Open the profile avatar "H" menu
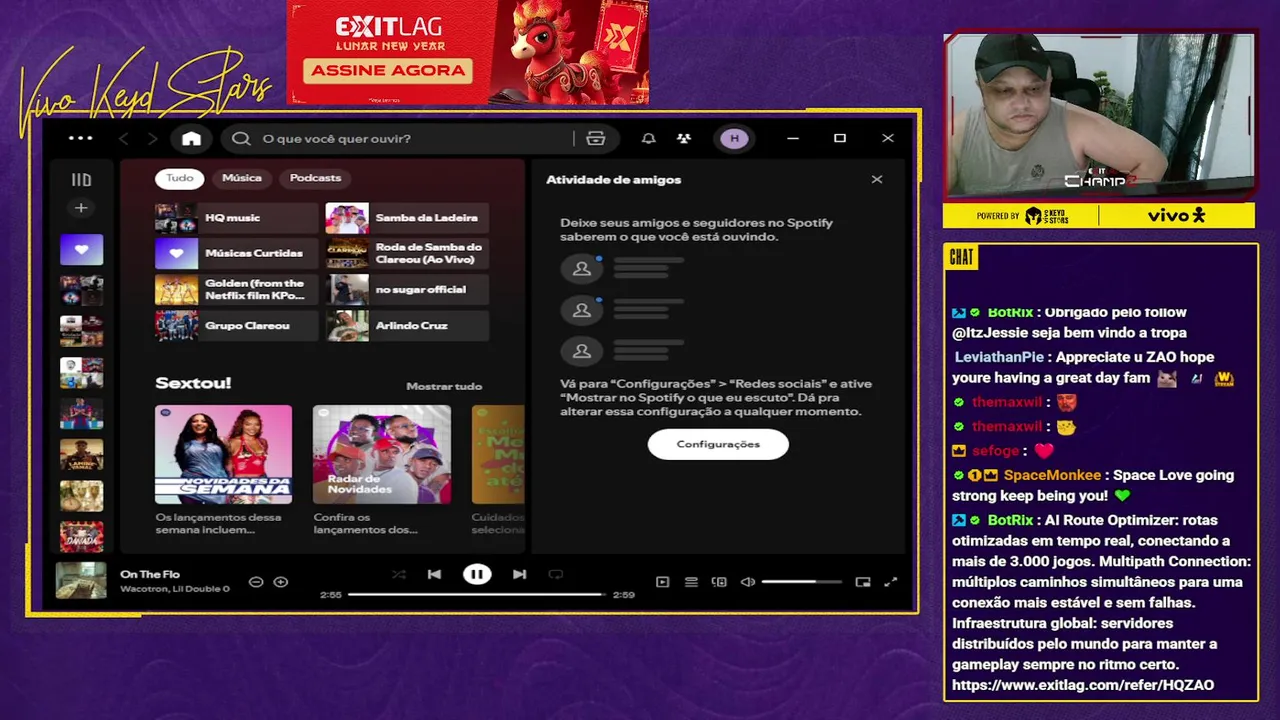Screen dimensions: 1280x720 734,138
